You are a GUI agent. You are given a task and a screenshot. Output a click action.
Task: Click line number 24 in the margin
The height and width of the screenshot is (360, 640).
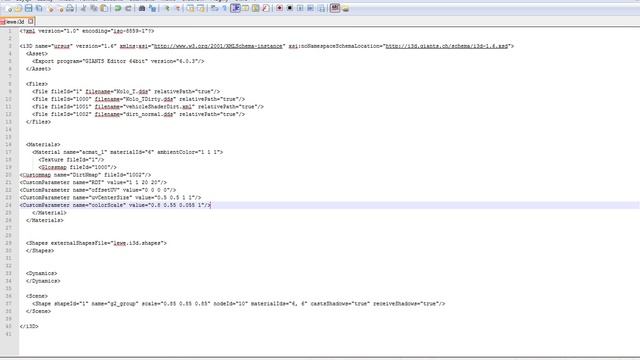coord(9,205)
